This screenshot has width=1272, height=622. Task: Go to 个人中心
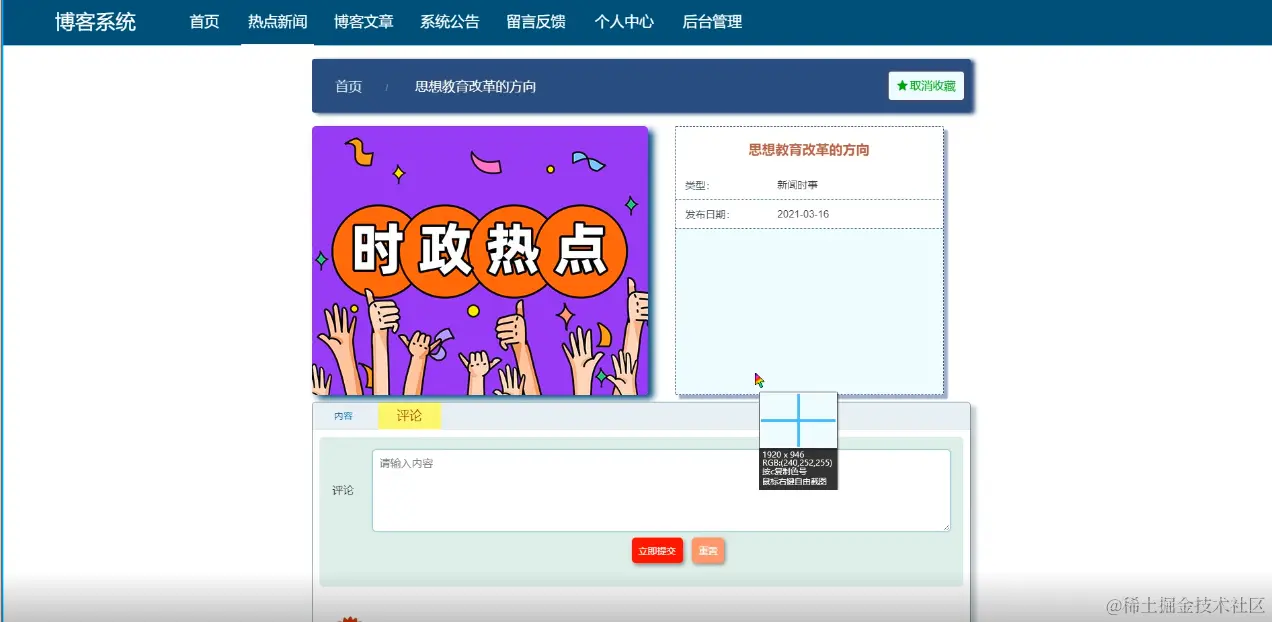tap(623, 22)
